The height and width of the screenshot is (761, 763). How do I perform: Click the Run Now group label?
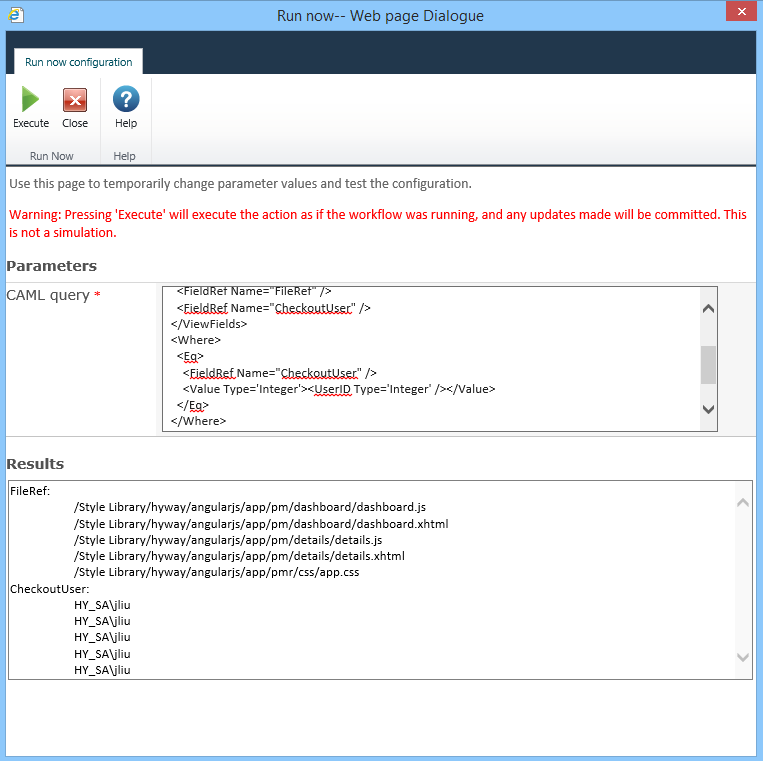click(x=51, y=156)
